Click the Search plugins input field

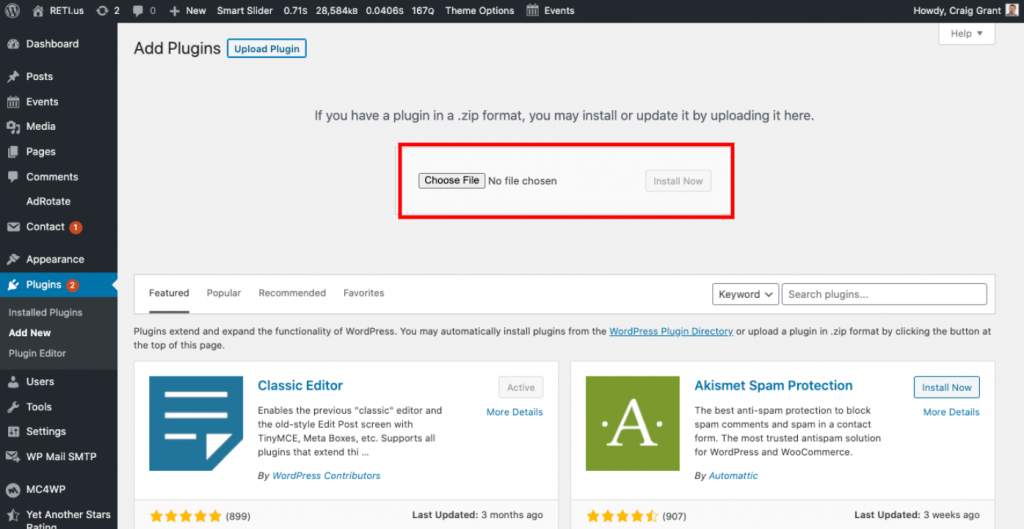(x=884, y=294)
